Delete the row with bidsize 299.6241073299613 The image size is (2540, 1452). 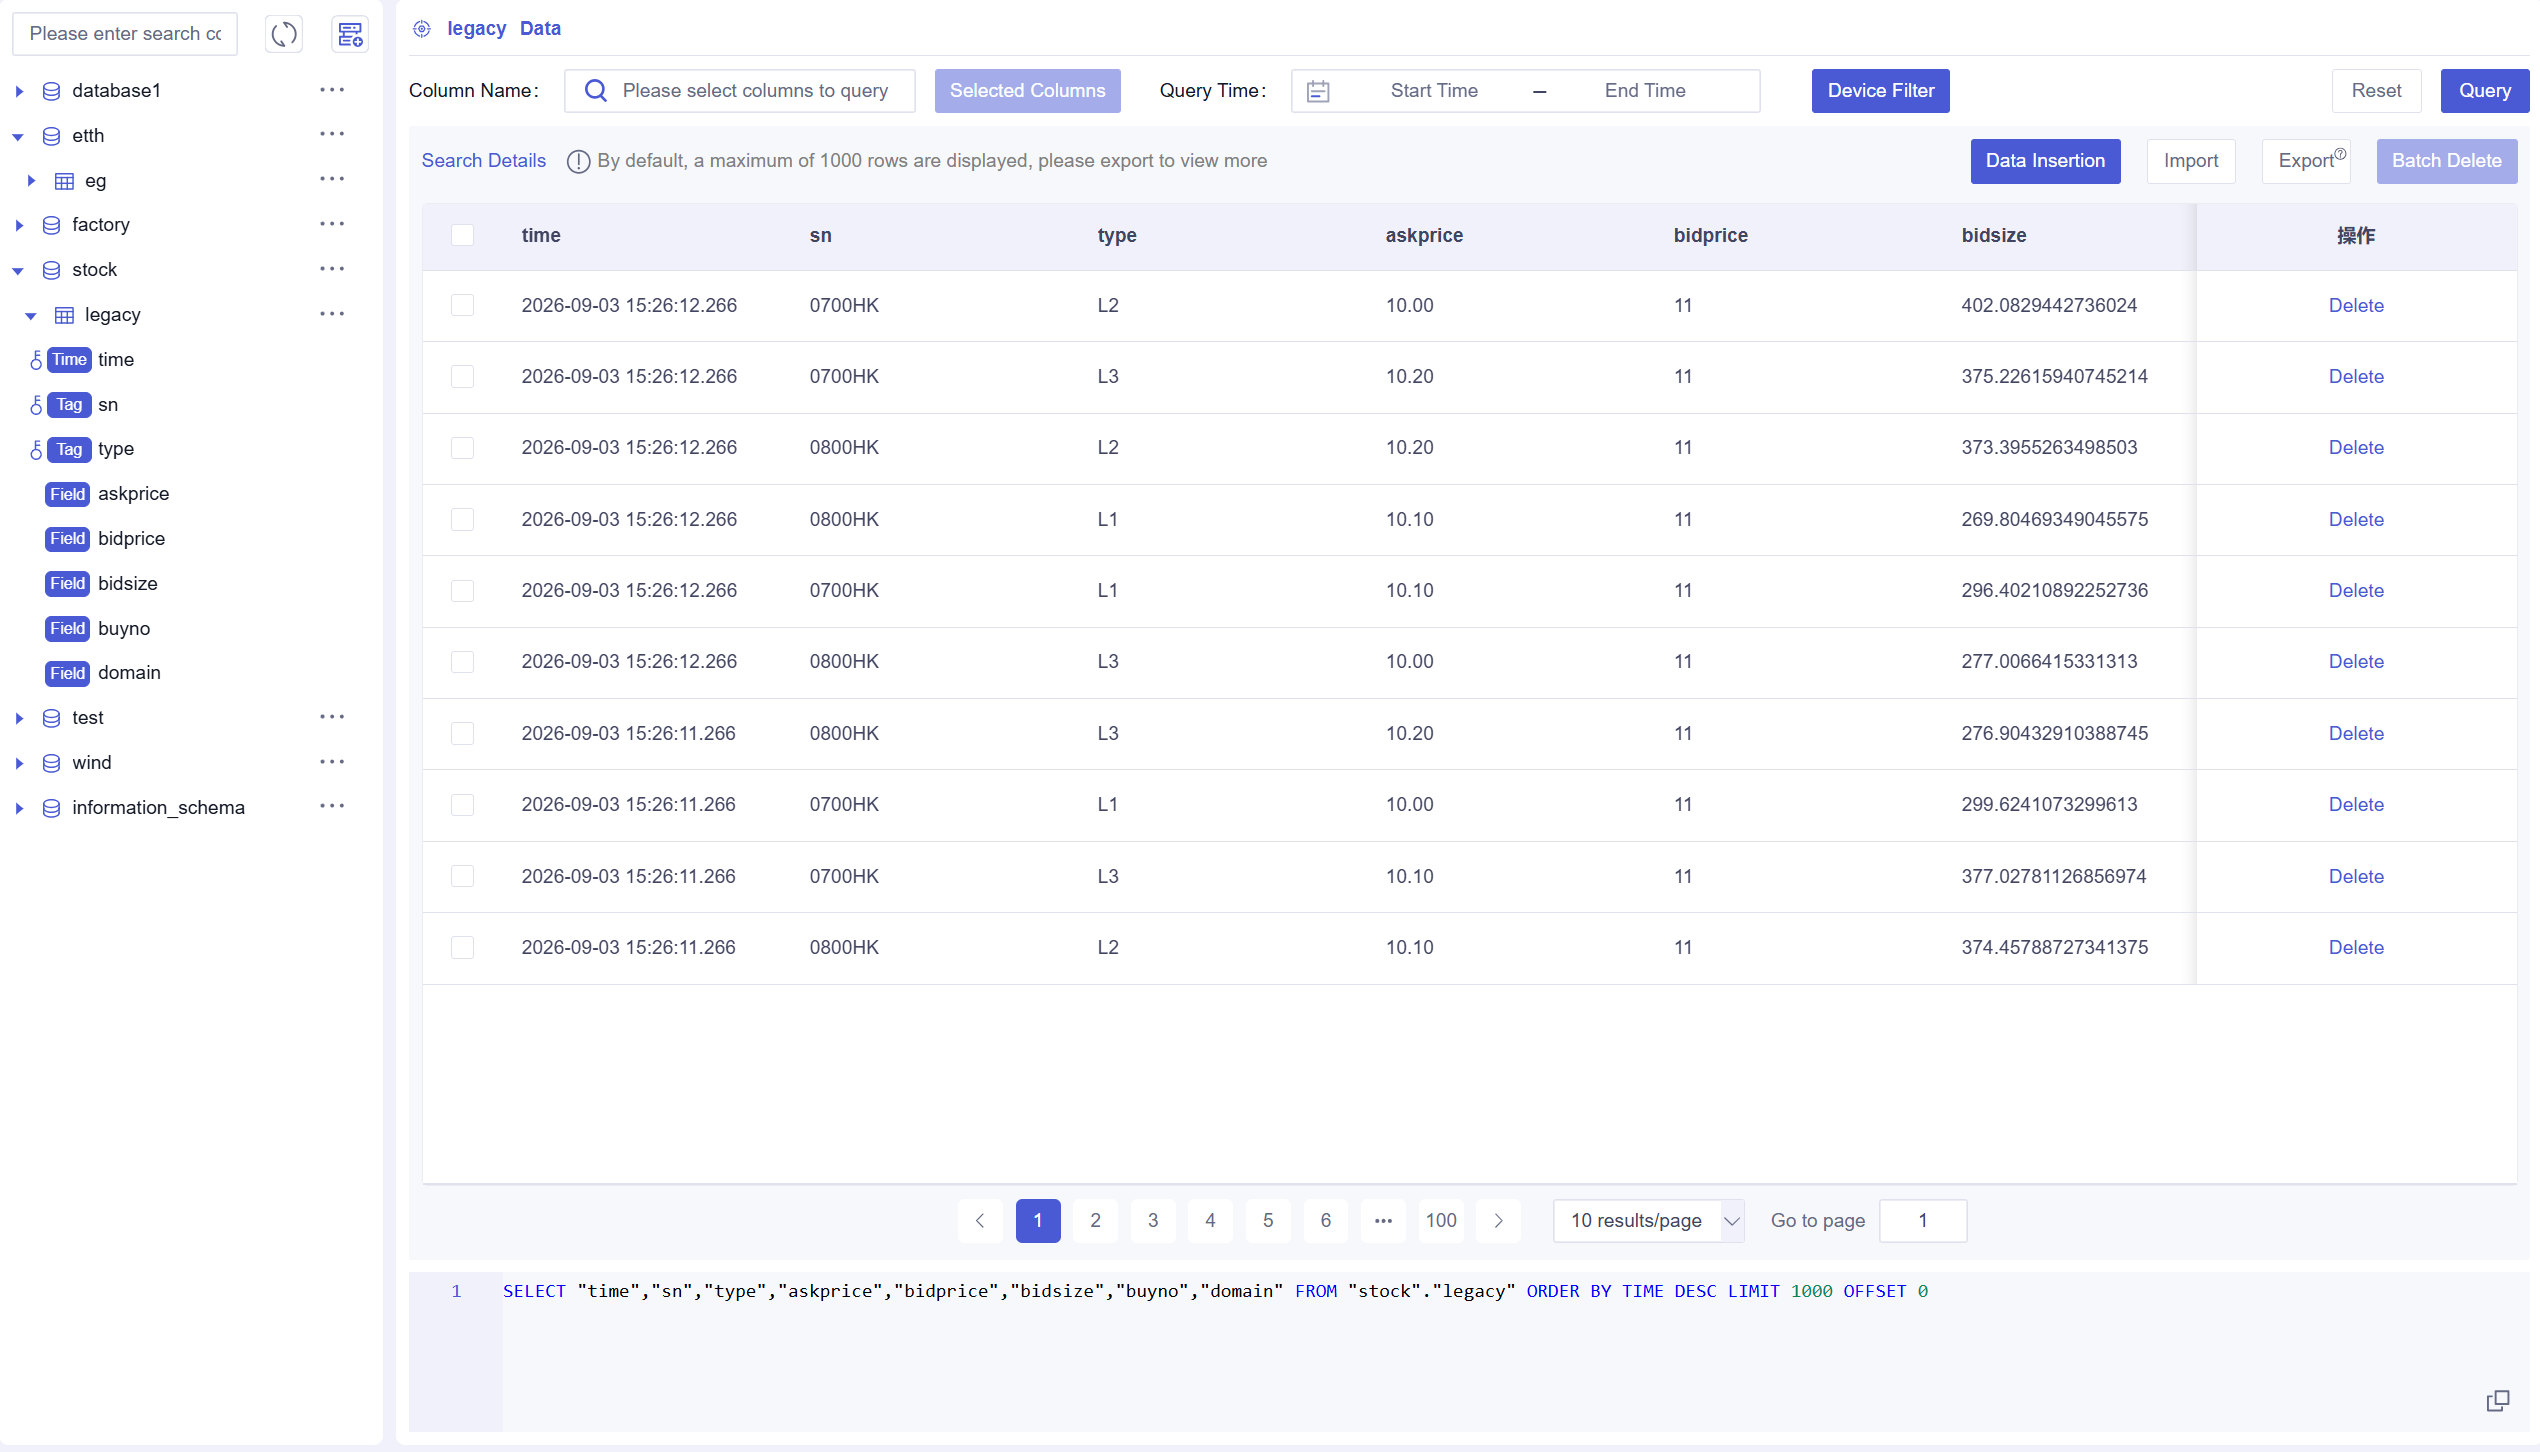pos(2356,805)
